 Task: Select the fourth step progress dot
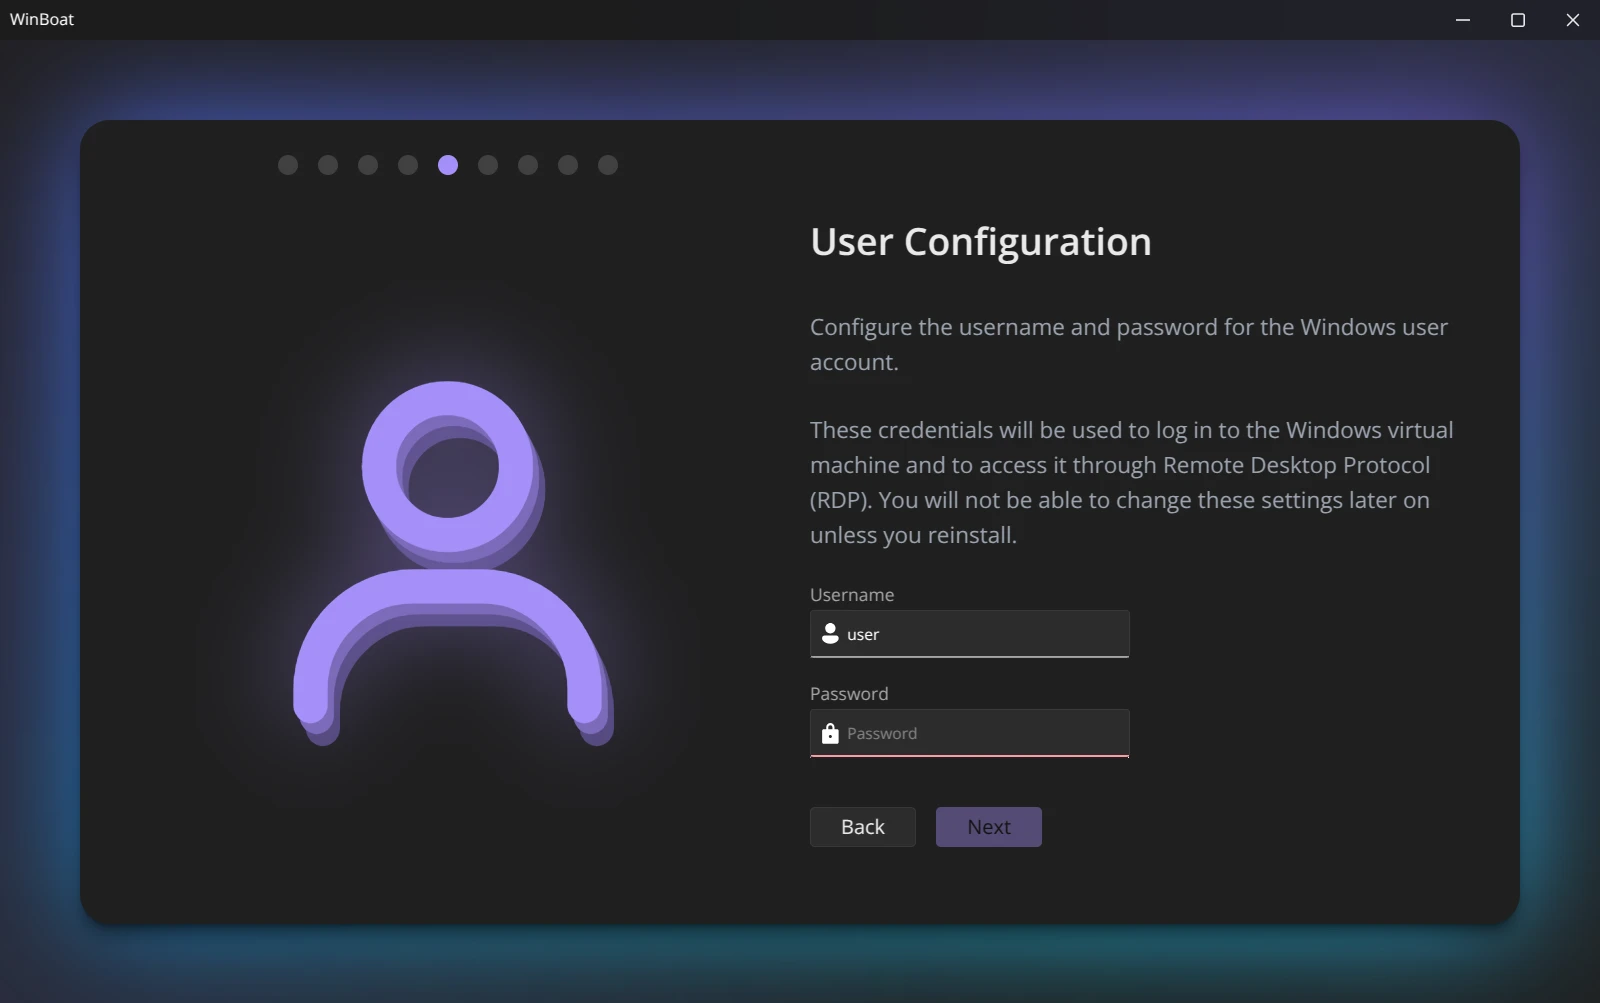point(408,165)
